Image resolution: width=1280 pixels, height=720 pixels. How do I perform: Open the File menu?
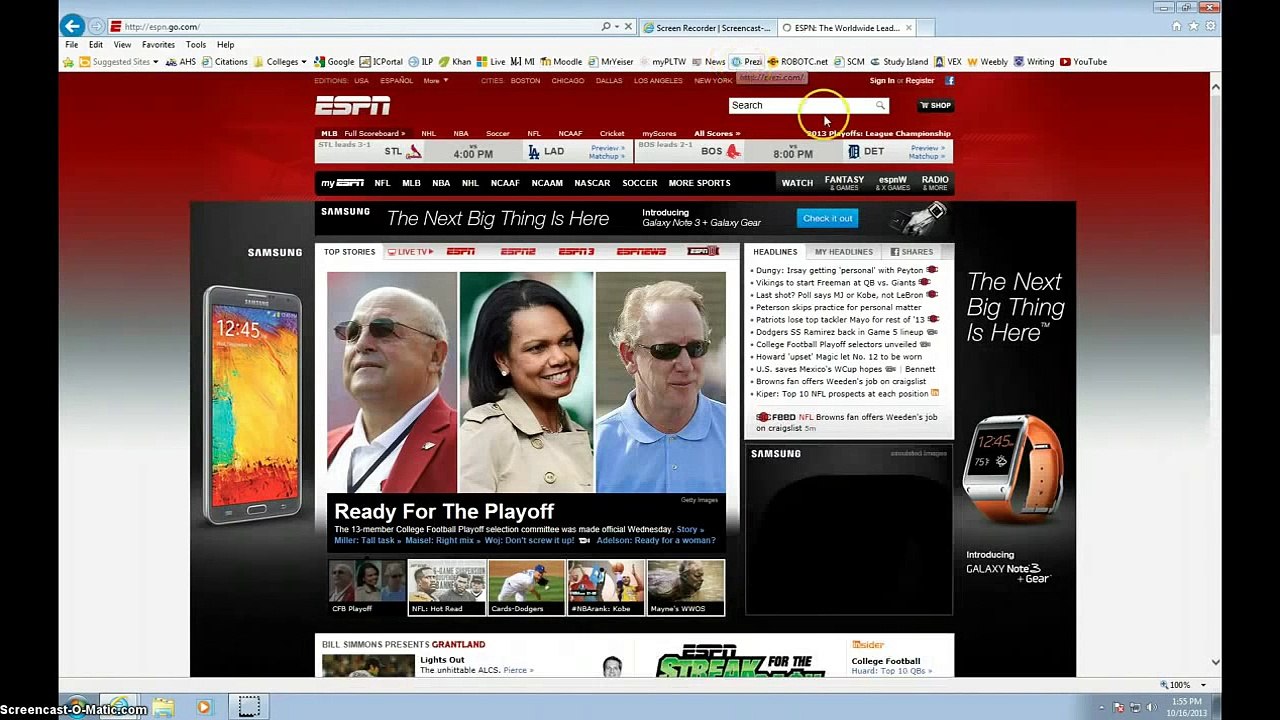[x=72, y=45]
